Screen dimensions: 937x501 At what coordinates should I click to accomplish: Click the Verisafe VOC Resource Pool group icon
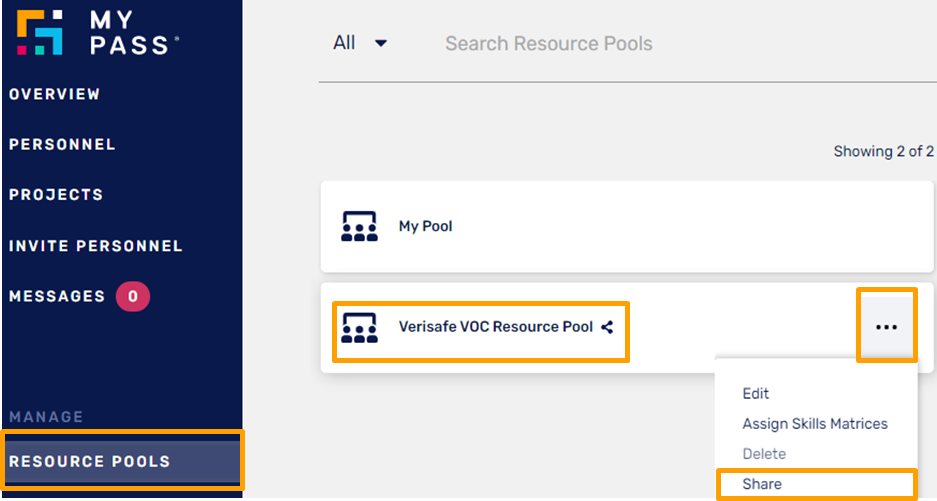(359, 327)
